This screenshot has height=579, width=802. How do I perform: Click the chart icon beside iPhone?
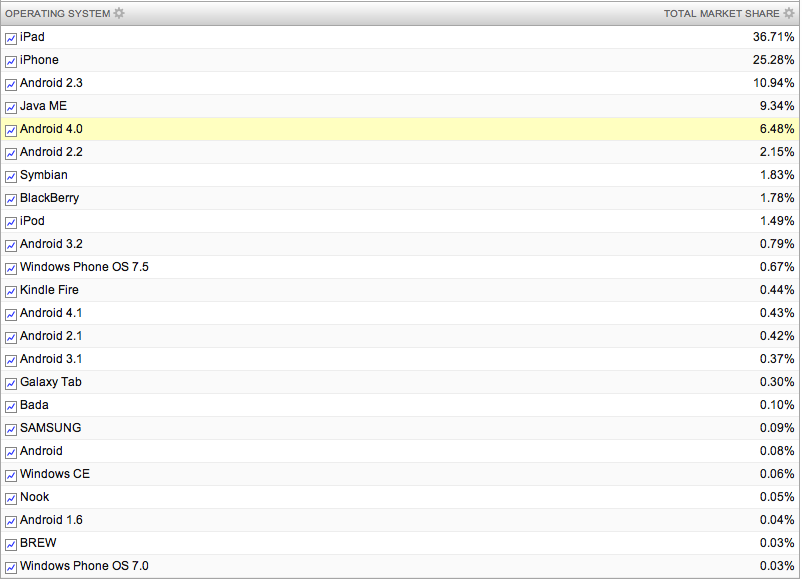pyautogui.click(x=11, y=62)
